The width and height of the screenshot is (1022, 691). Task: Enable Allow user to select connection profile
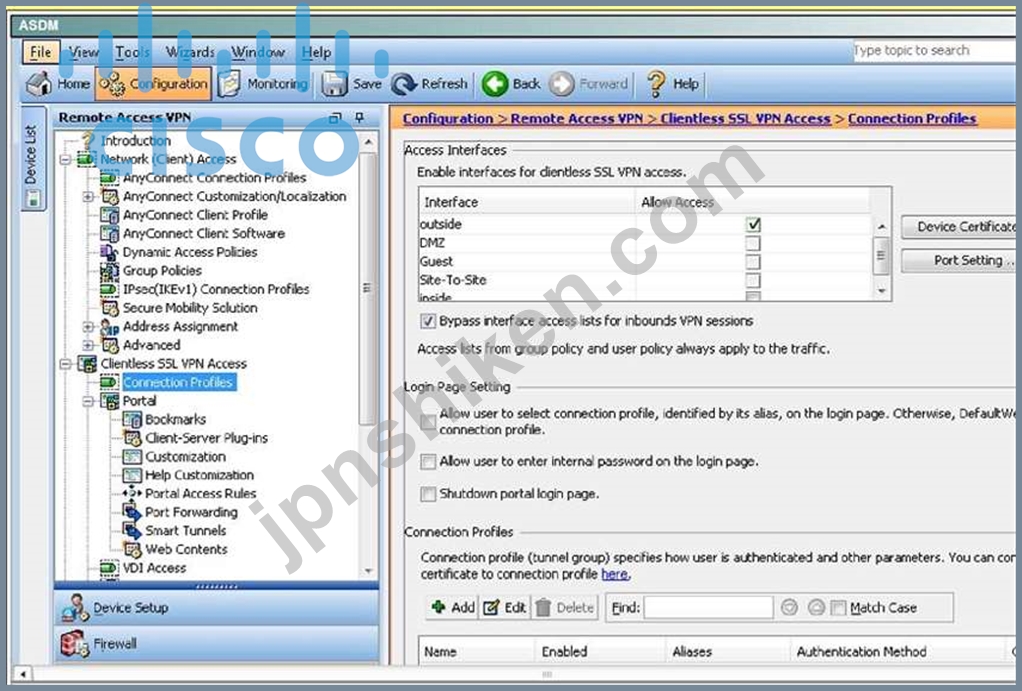tap(428, 422)
